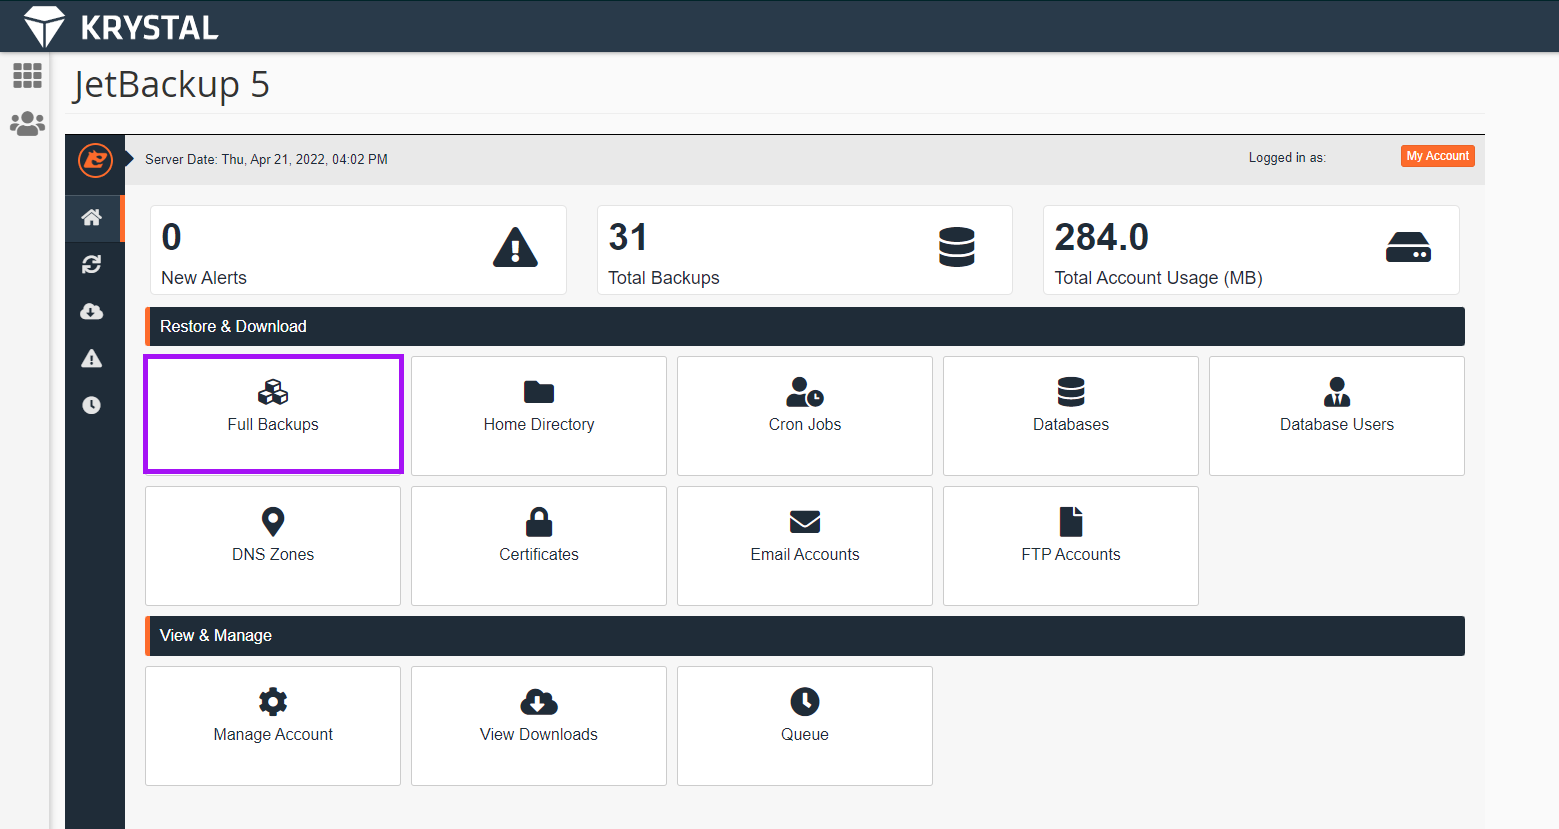Open the Certificates tile
This screenshot has width=1559, height=829.
pos(539,546)
